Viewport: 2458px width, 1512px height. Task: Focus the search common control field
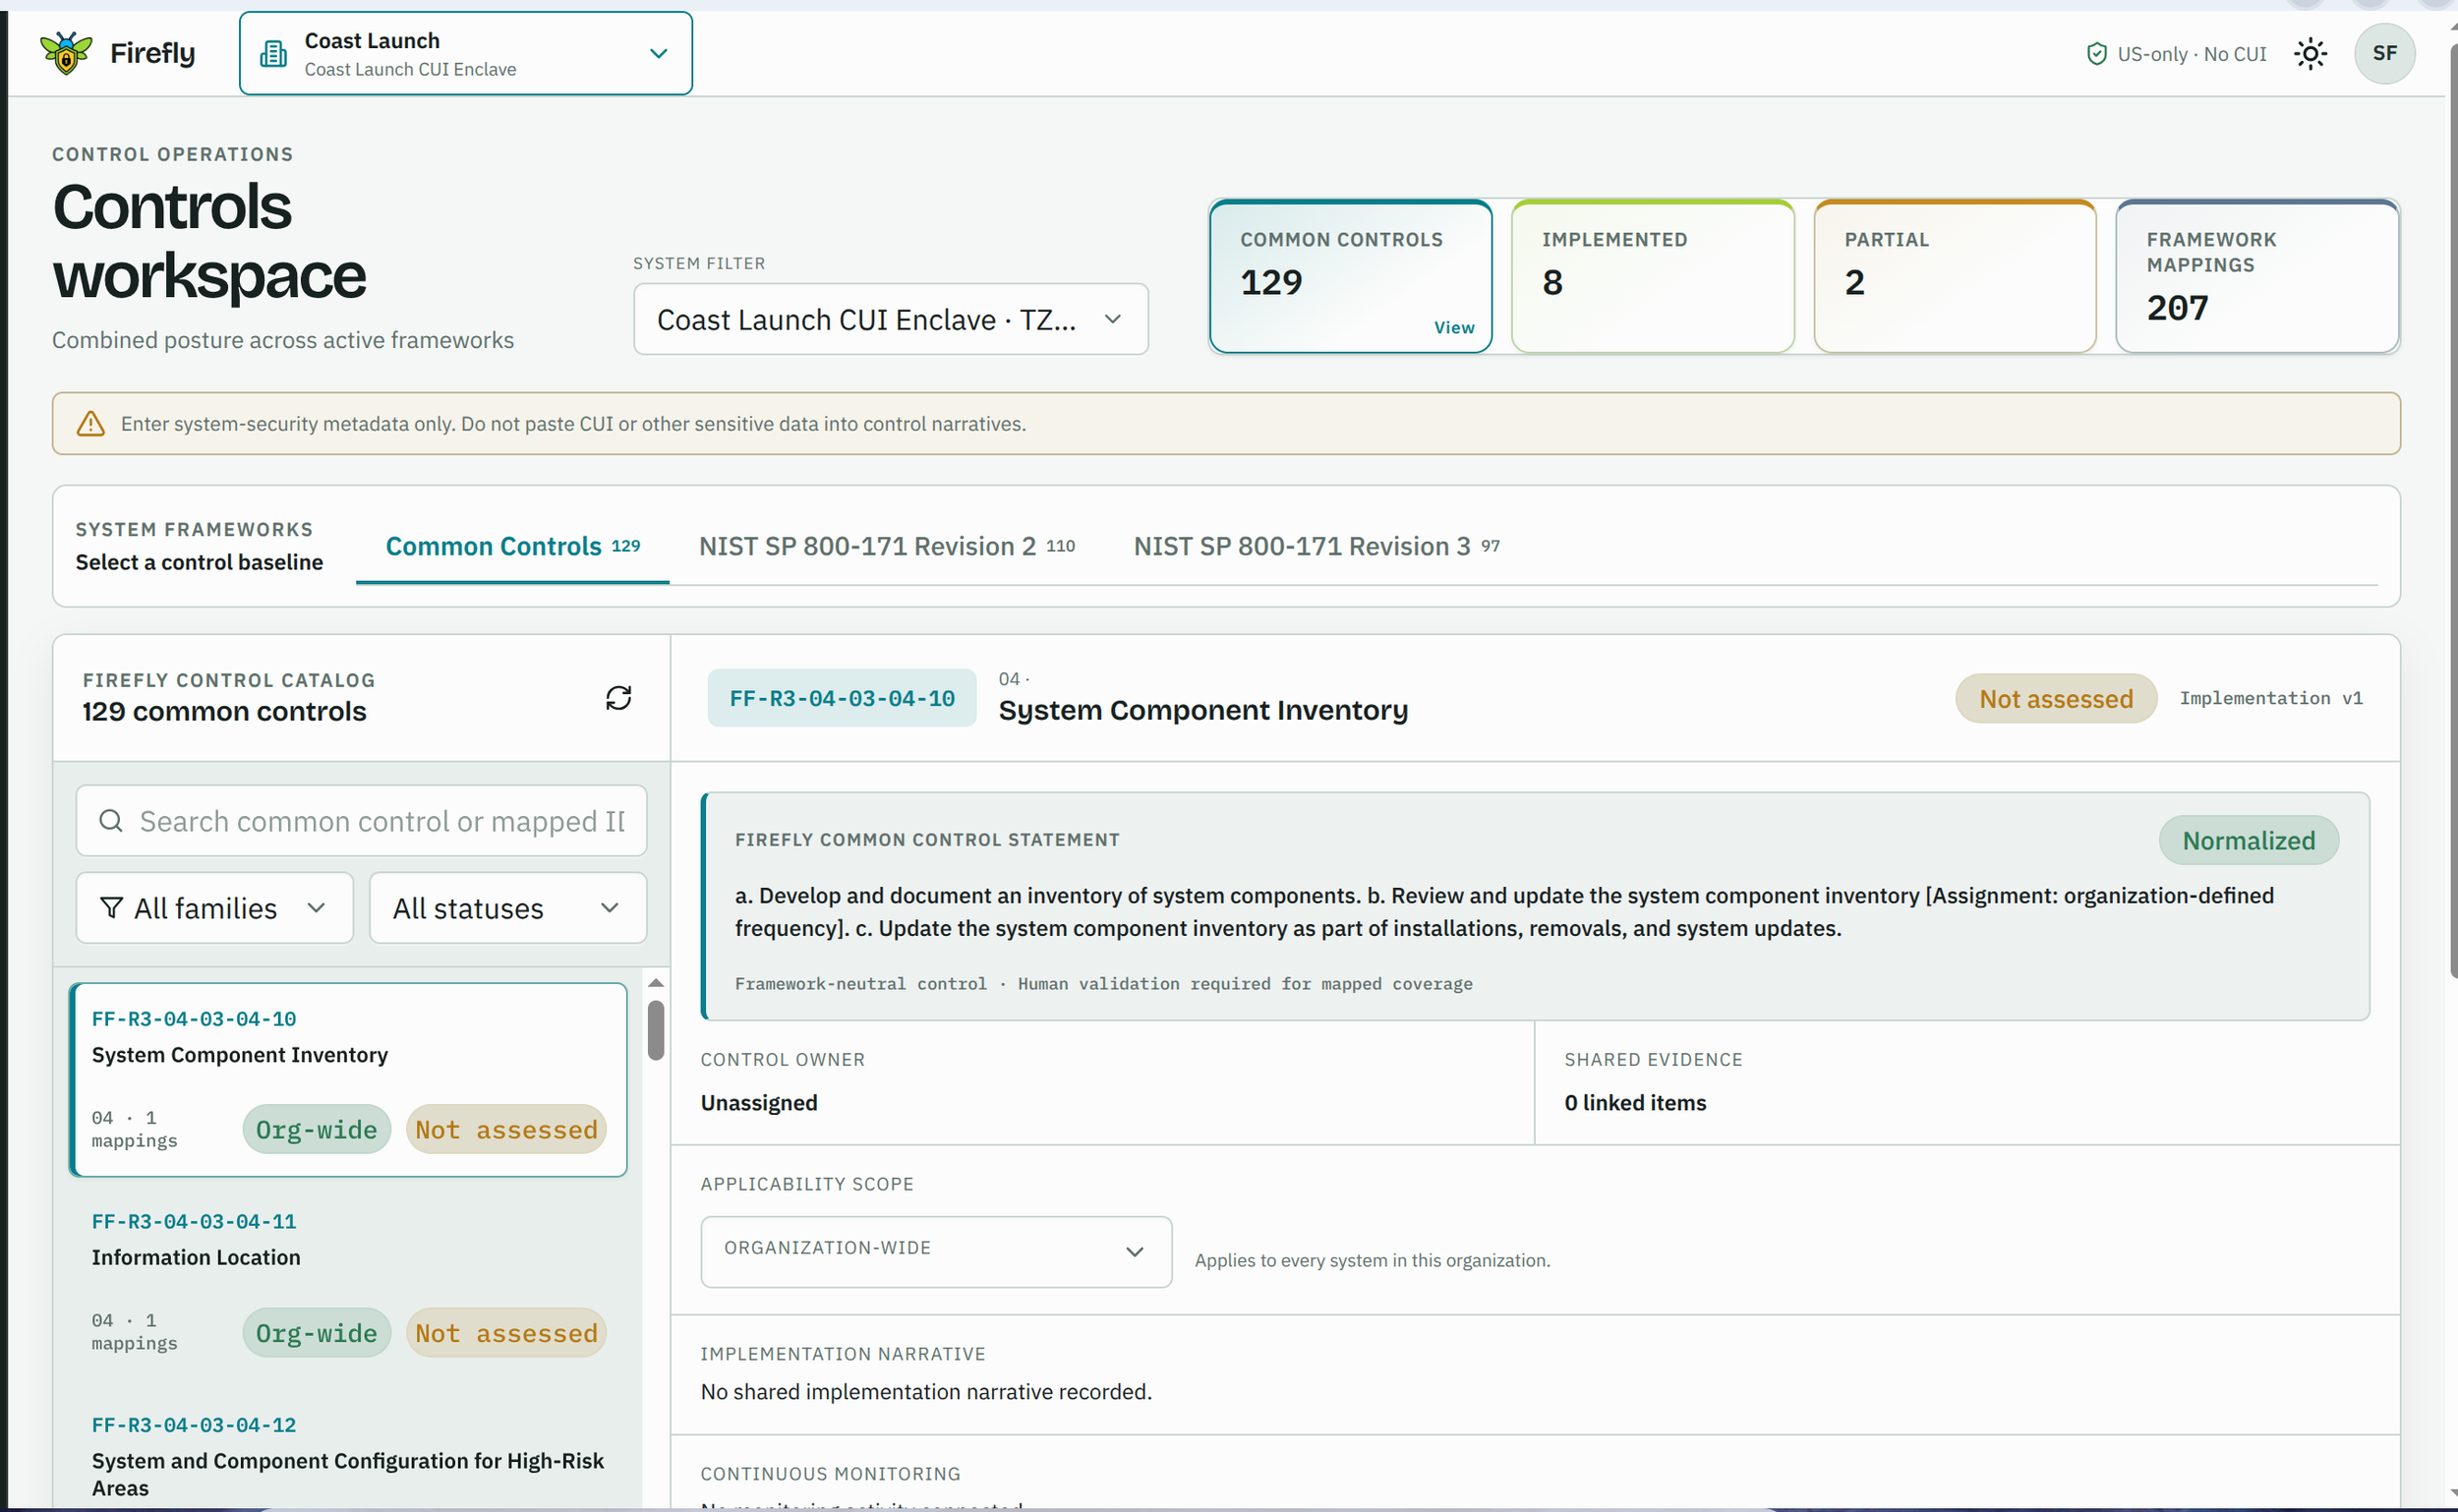[x=362, y=821]
